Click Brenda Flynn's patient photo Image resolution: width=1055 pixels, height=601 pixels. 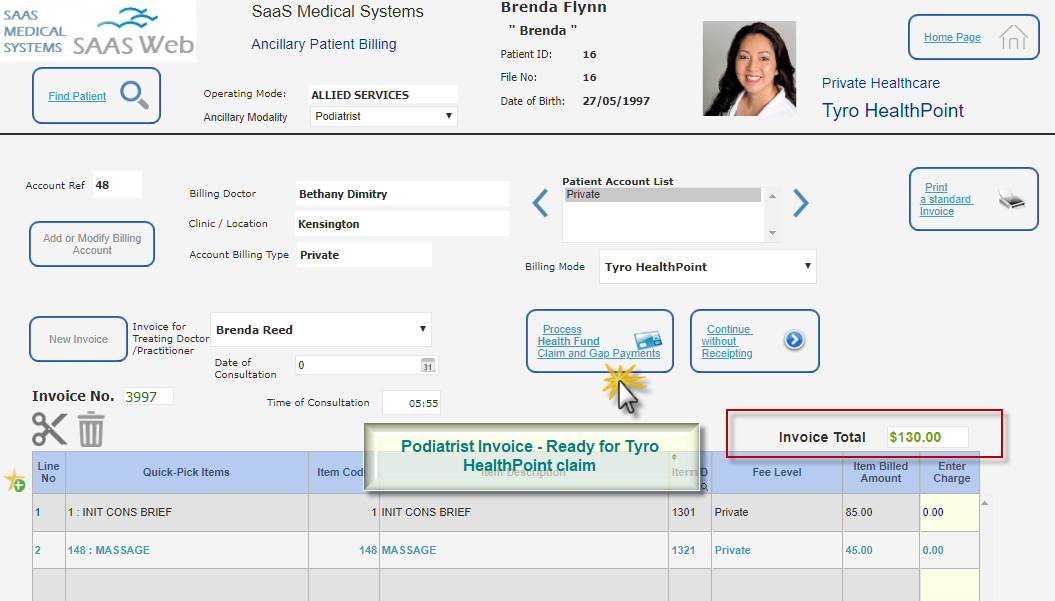(x=750, y=69)
